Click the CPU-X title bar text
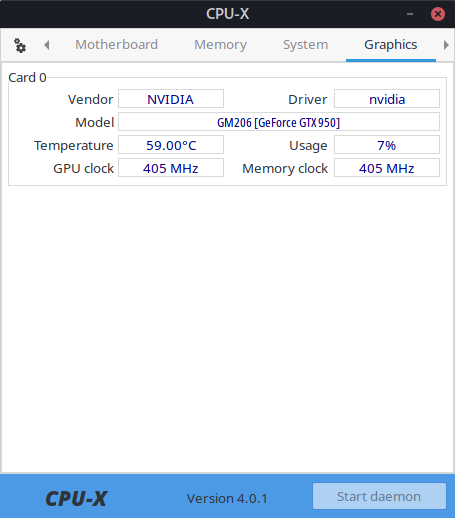455x518 pixels. click(x=228, y=14)
